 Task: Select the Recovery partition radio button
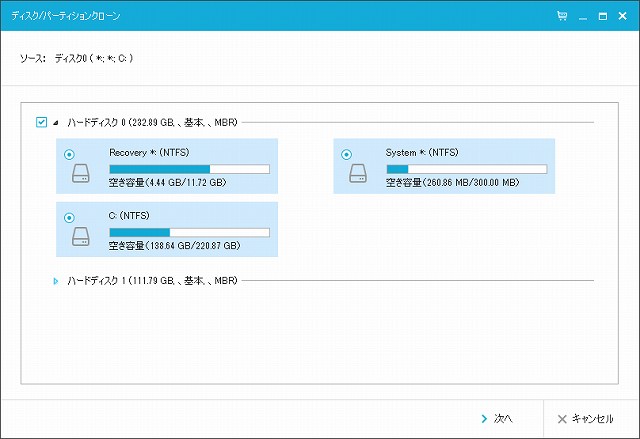69,154
